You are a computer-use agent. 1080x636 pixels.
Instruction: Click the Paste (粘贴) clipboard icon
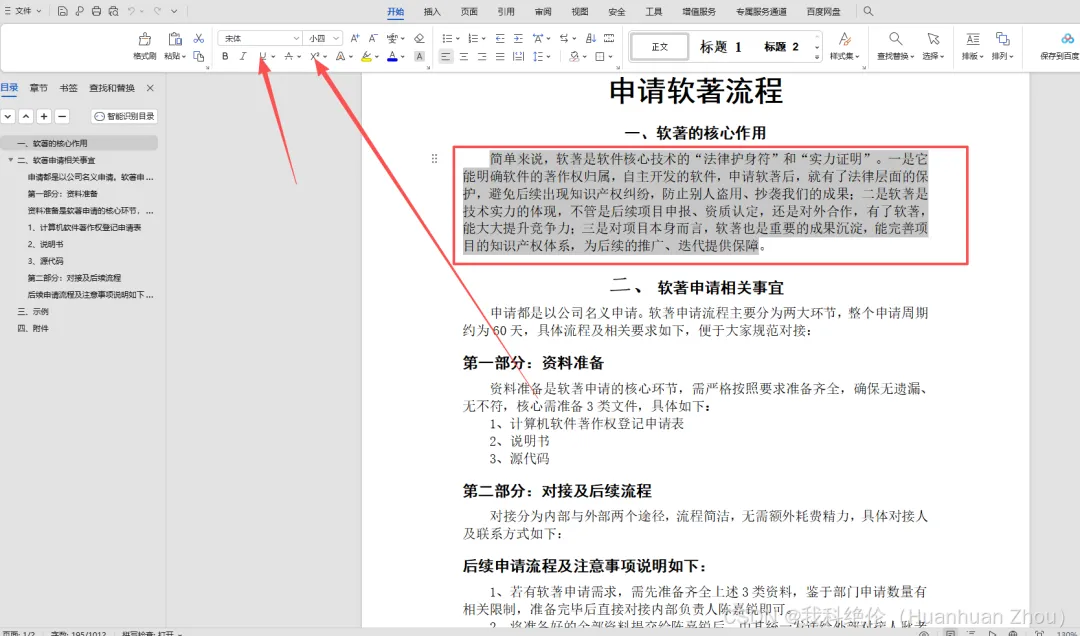coord(175,39)
